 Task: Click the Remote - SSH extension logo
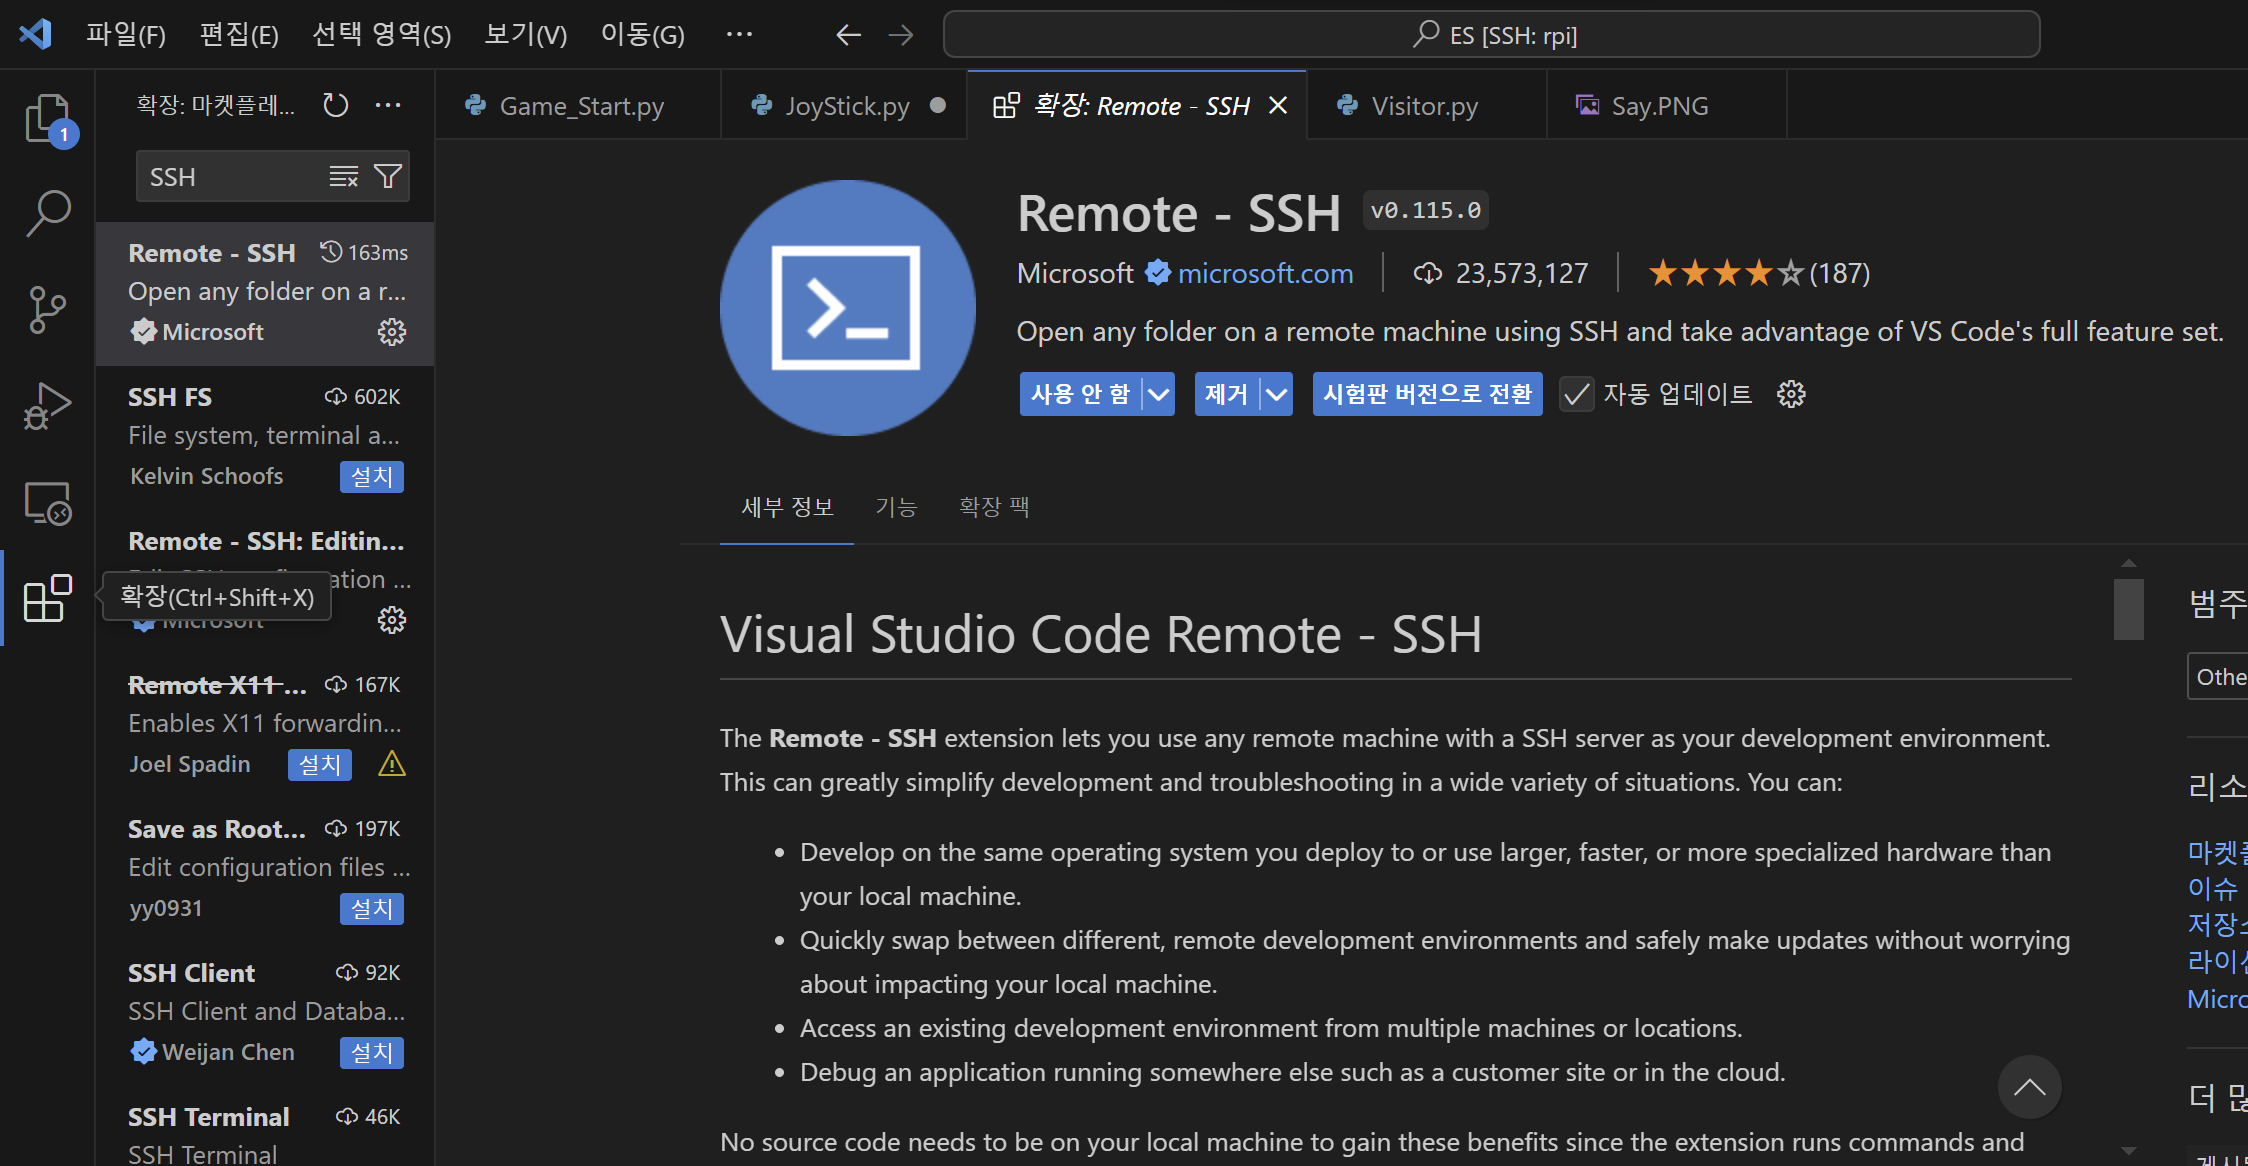coord(848,308)
